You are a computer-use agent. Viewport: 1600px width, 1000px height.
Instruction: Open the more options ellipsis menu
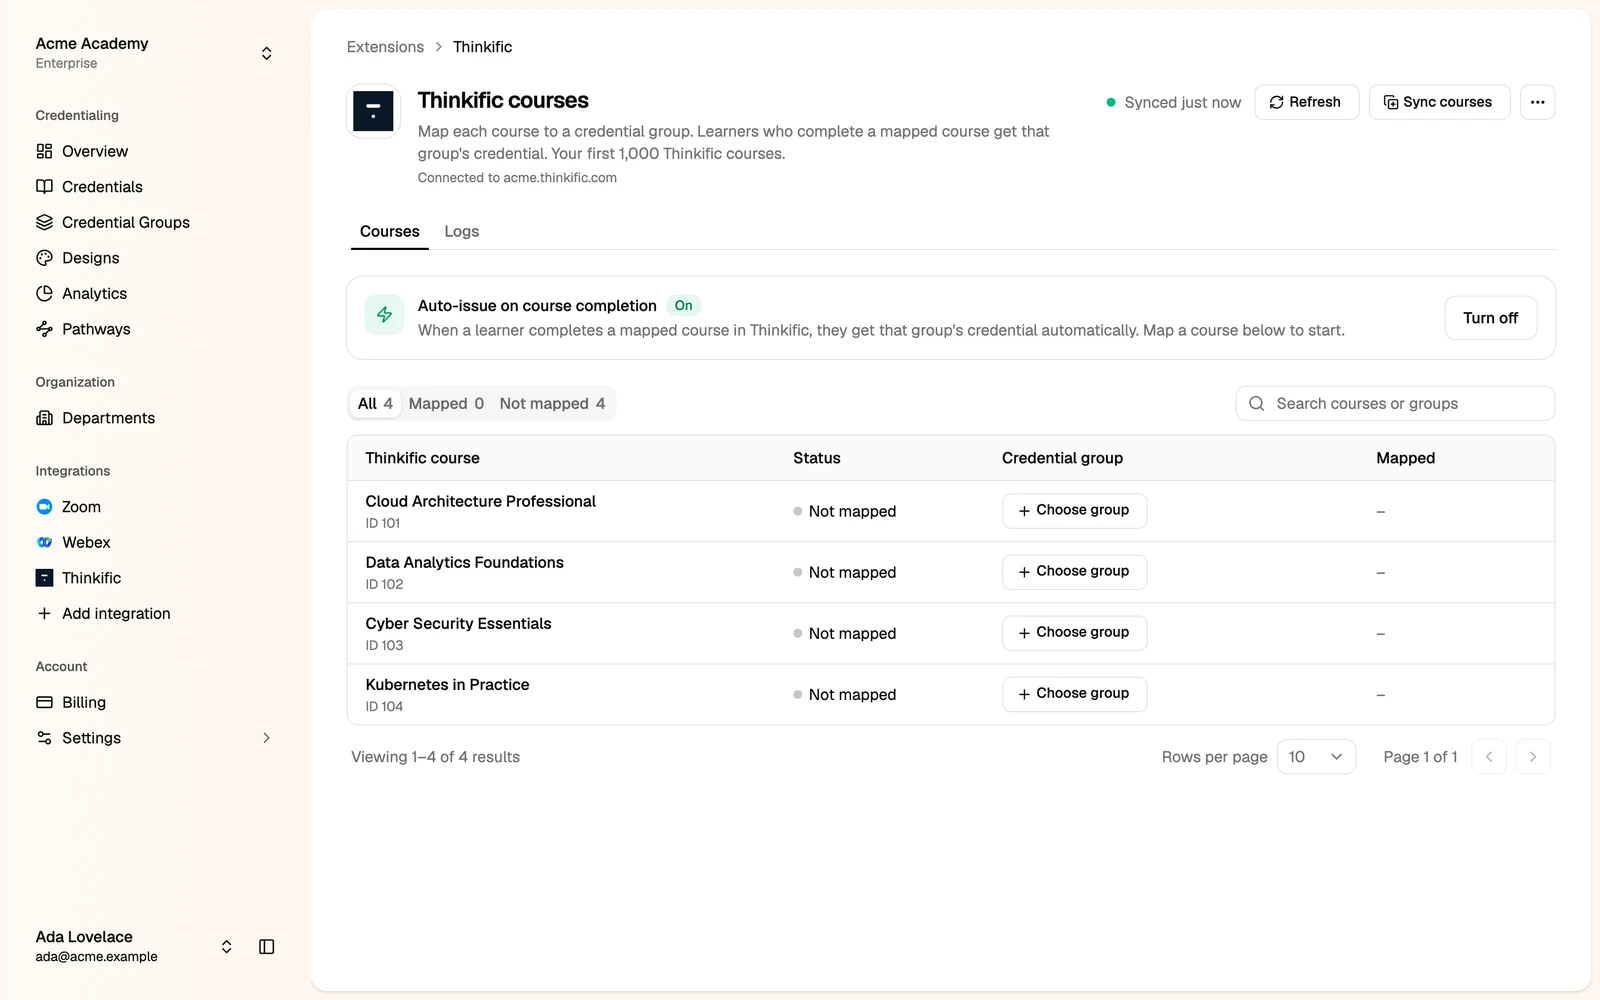click(x=1537, y=102)
